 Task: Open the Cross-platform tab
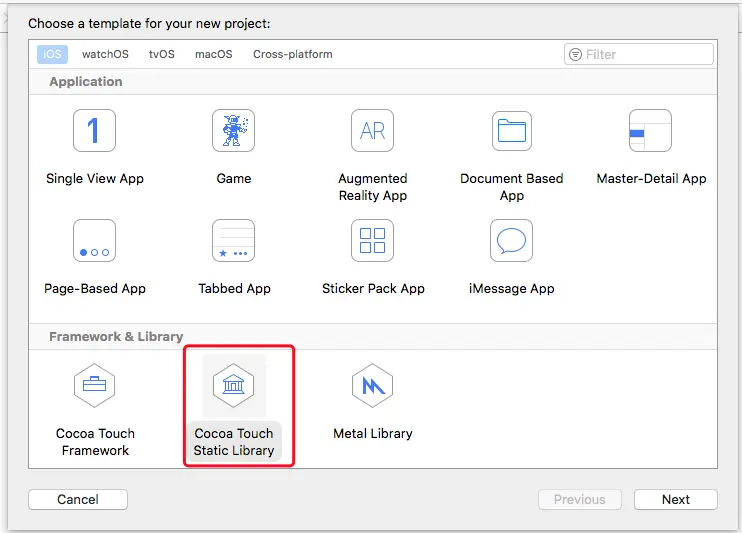click(292, 54)
